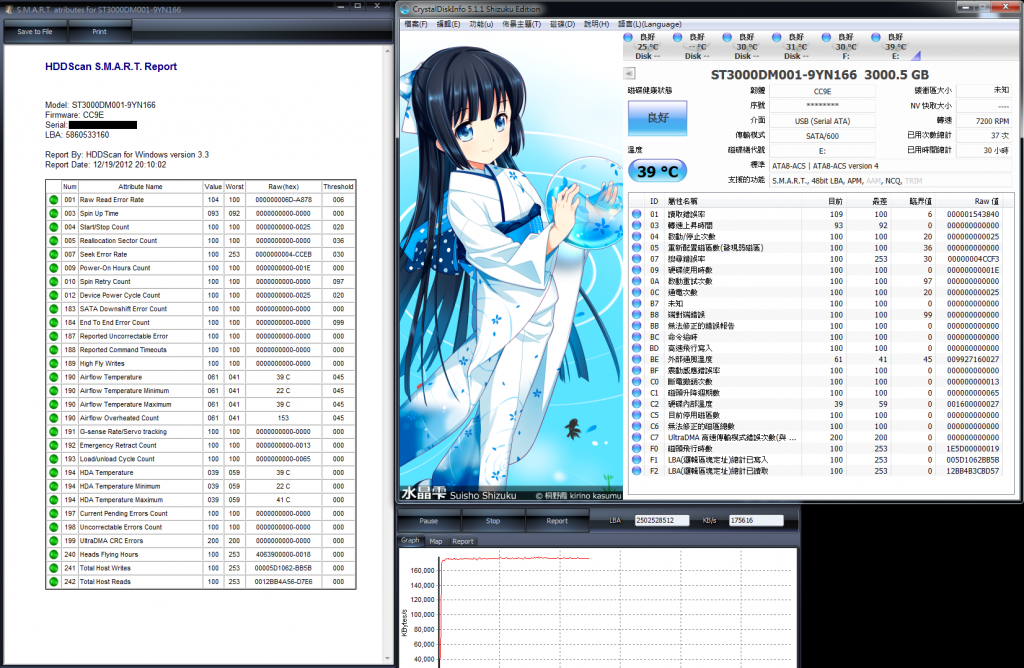Image resolution: width=1024 pixels, height=668 pixels.
Task: Switch to the Report tab below Pause
Action: coord(462,541)
